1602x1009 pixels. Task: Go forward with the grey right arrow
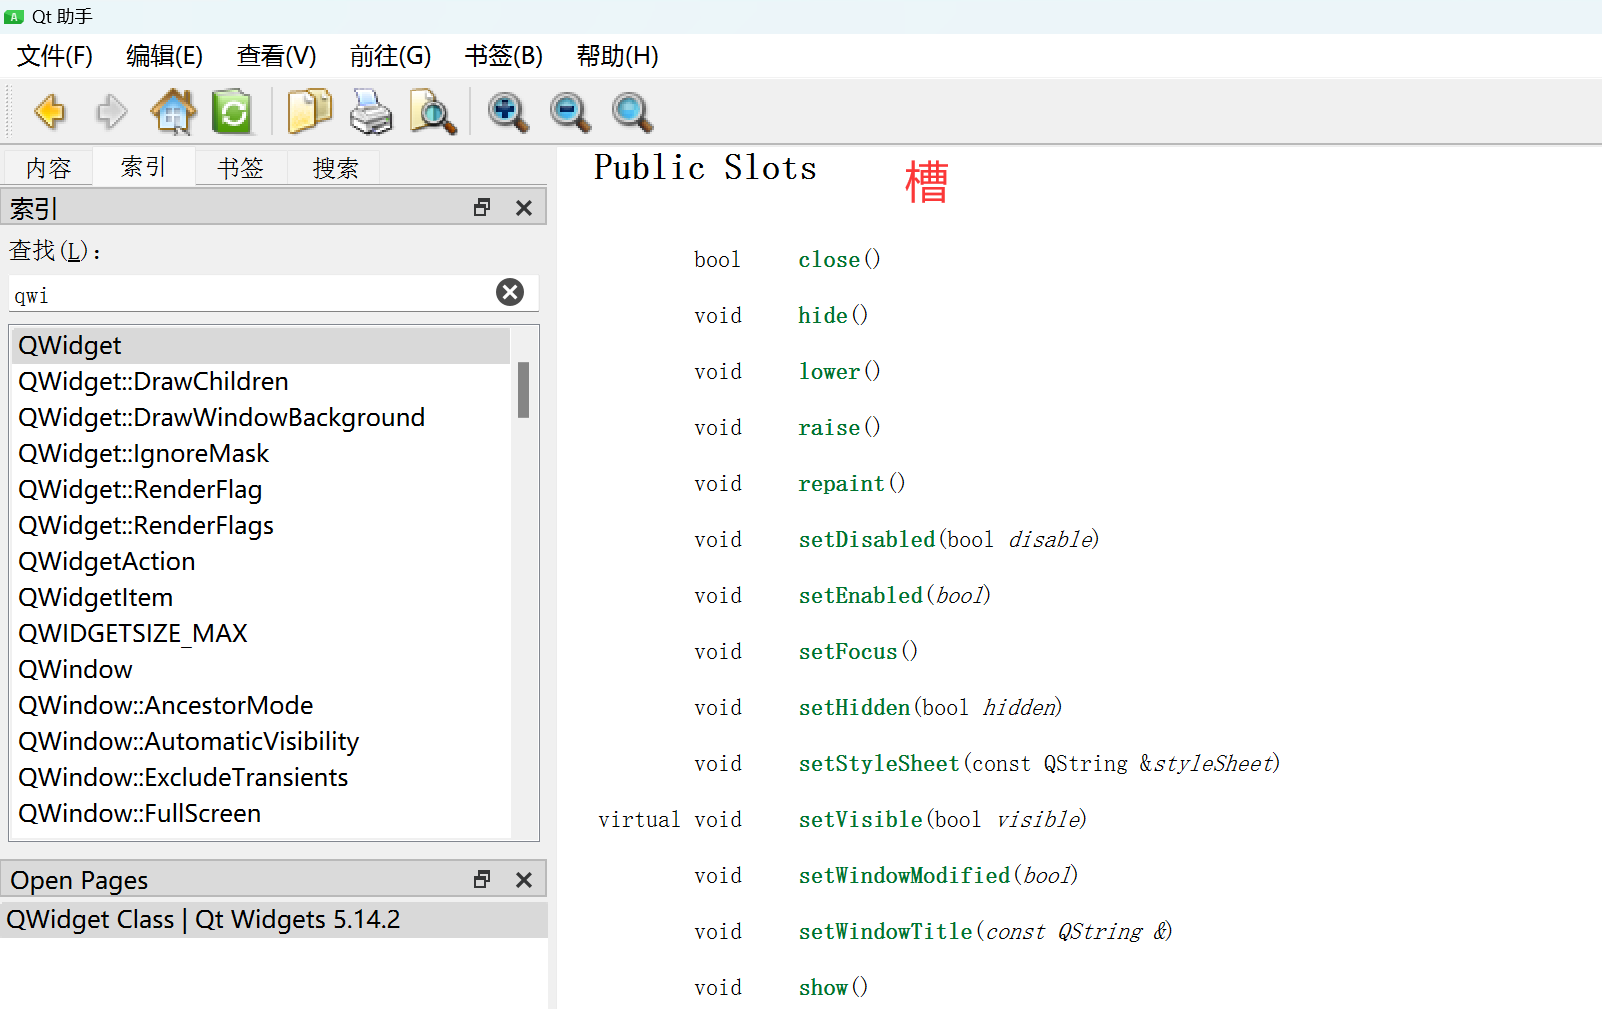point(111,111)
